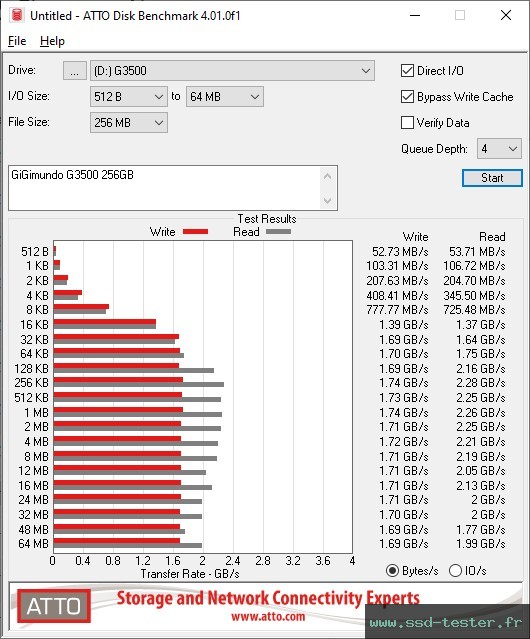Click the 8 KB write result 777.77 MB/s
The height and width of the screenshot is (639, 530).
click(x=397, y=310)
